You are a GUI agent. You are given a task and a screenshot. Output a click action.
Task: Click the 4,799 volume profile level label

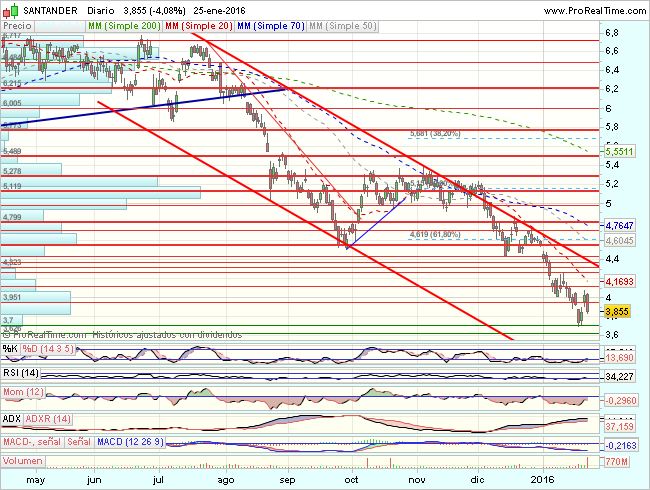coord(12,217)
